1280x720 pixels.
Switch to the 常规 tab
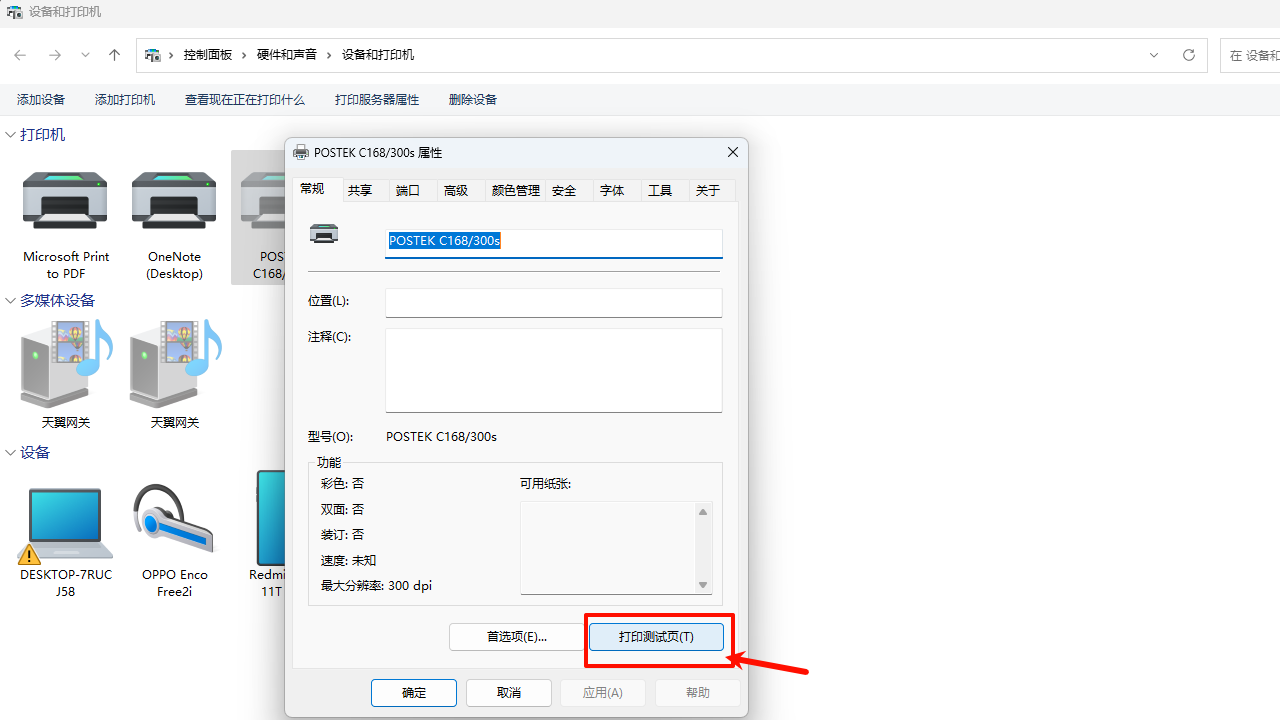[318, 188]
